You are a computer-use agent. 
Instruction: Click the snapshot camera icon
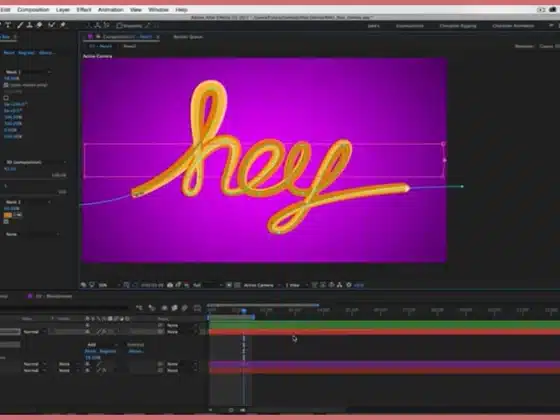(170, 285)
